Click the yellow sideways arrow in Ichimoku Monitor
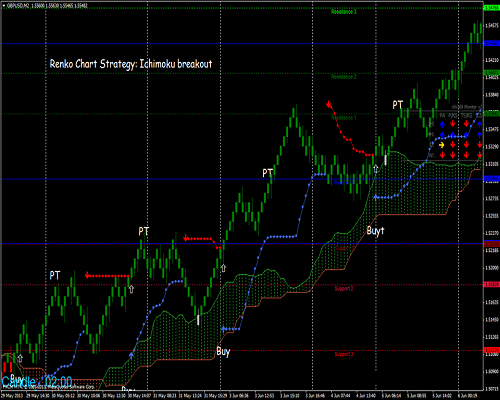500x400 pixels. [442, 145]
